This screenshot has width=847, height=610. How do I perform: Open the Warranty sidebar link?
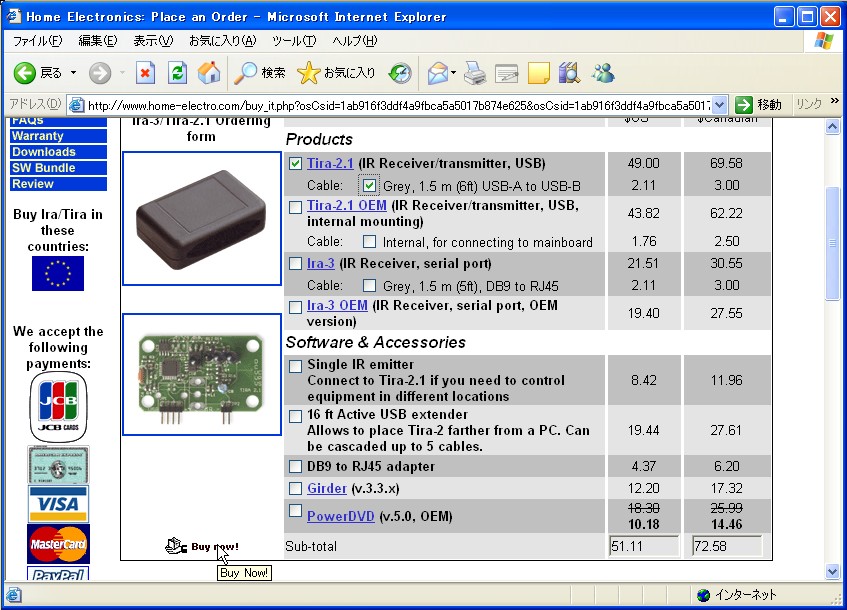(58, 136)
